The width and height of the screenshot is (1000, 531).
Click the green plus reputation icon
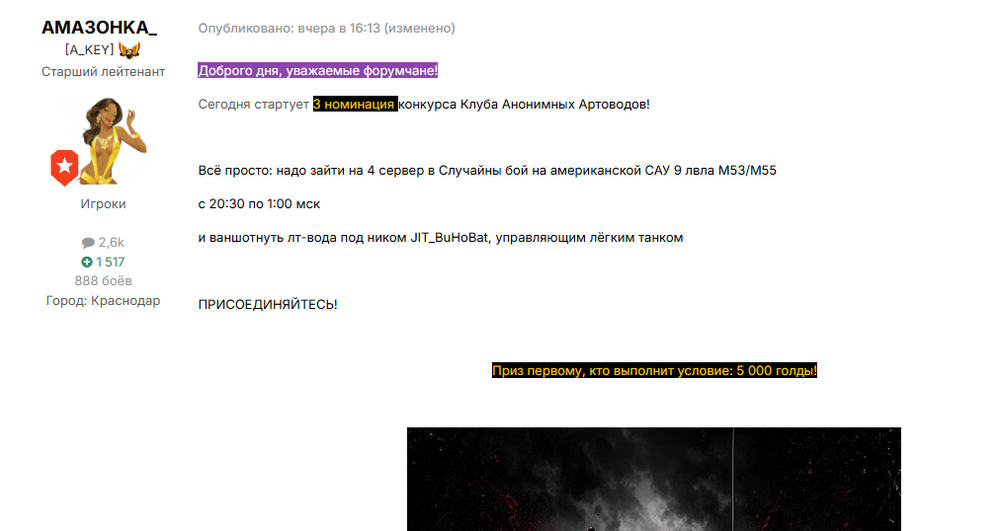(87, 262)
